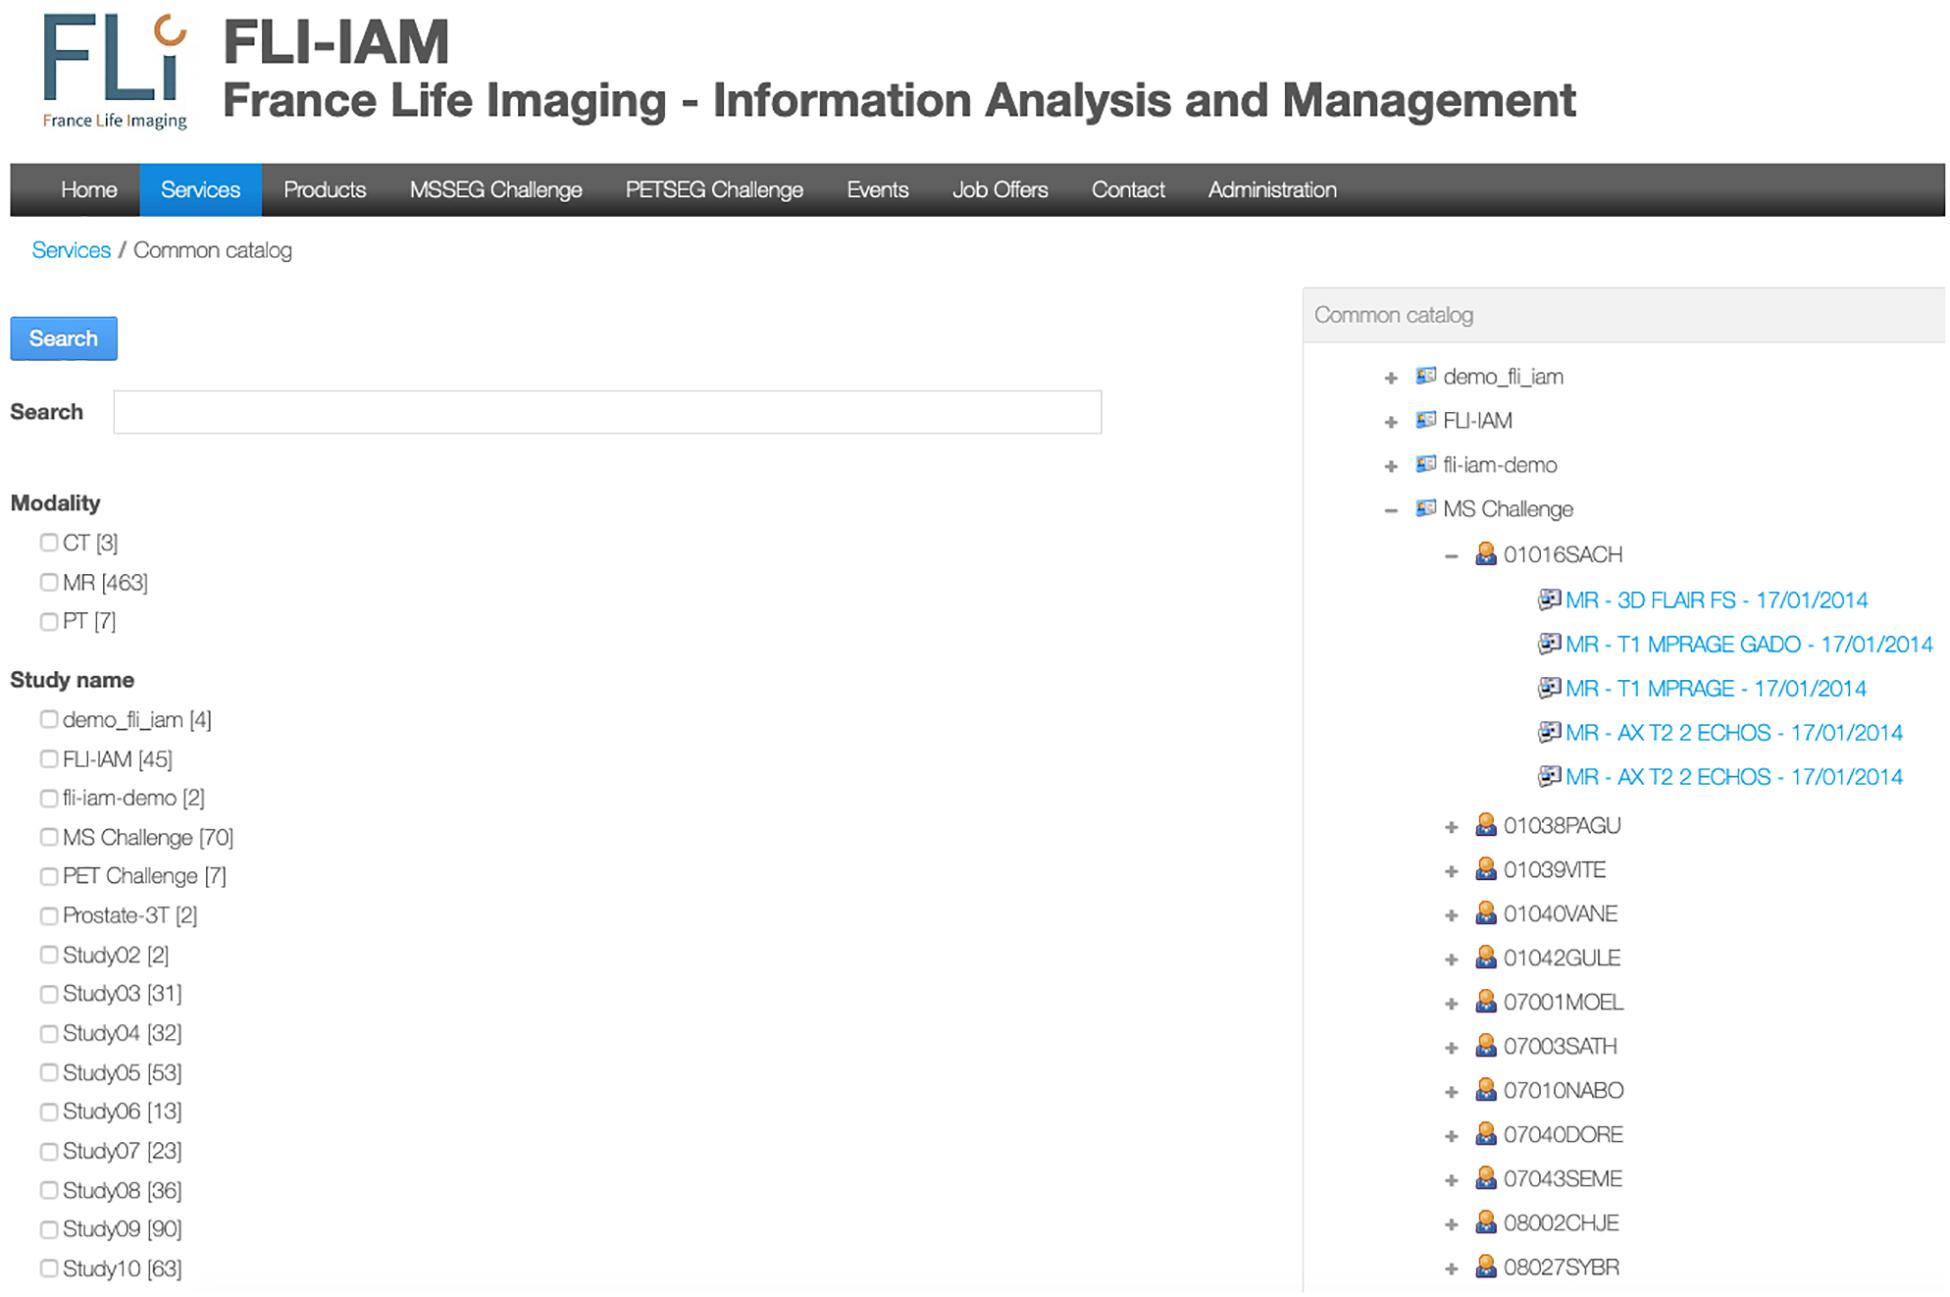Check the Study08 [36] checkbox

pos(49,1190)
